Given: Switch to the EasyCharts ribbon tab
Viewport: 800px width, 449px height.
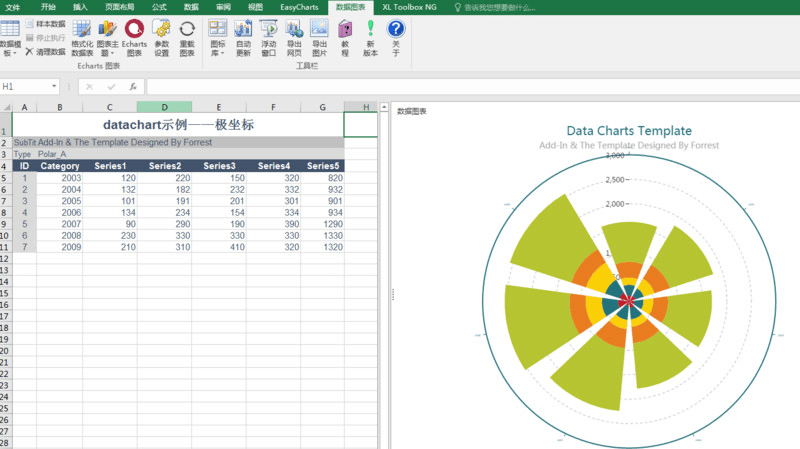Looking at the screenshot, I should point(299,7).
